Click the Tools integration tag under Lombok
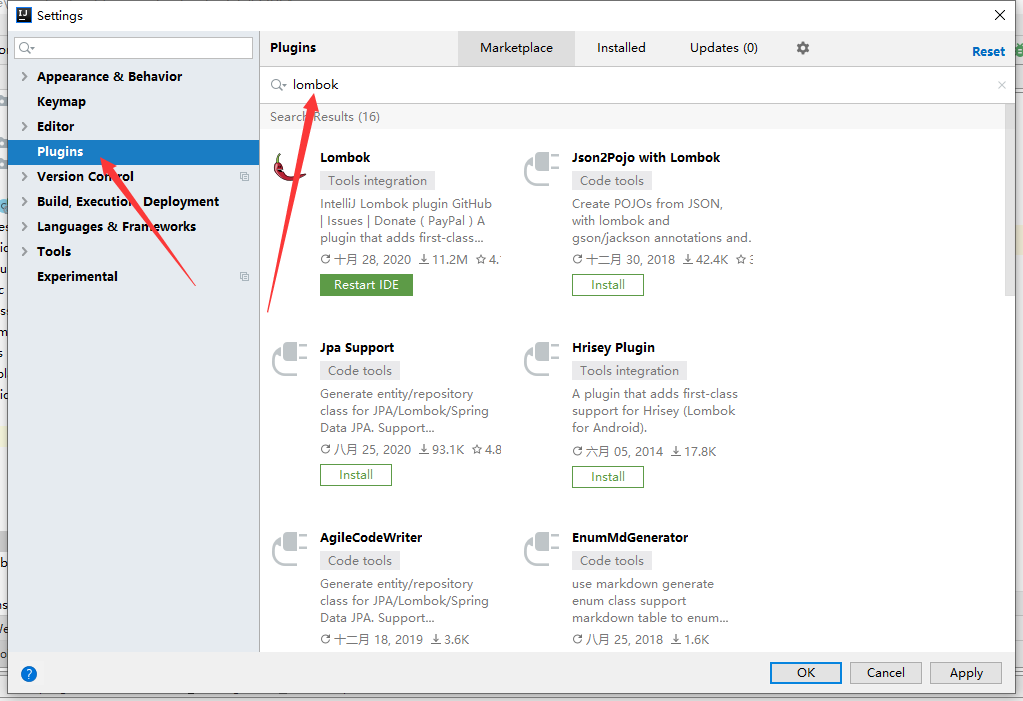 (377, 181)
